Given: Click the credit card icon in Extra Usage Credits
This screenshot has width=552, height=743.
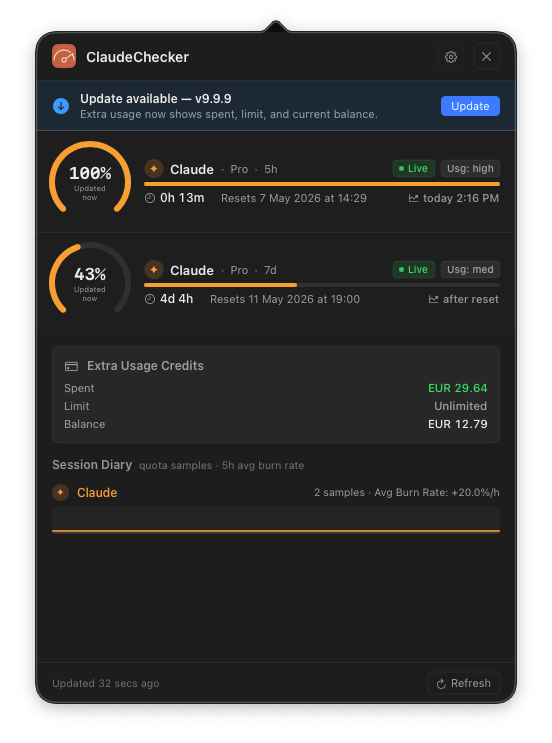Looking at the screenshot, I should tap(72, 366).
